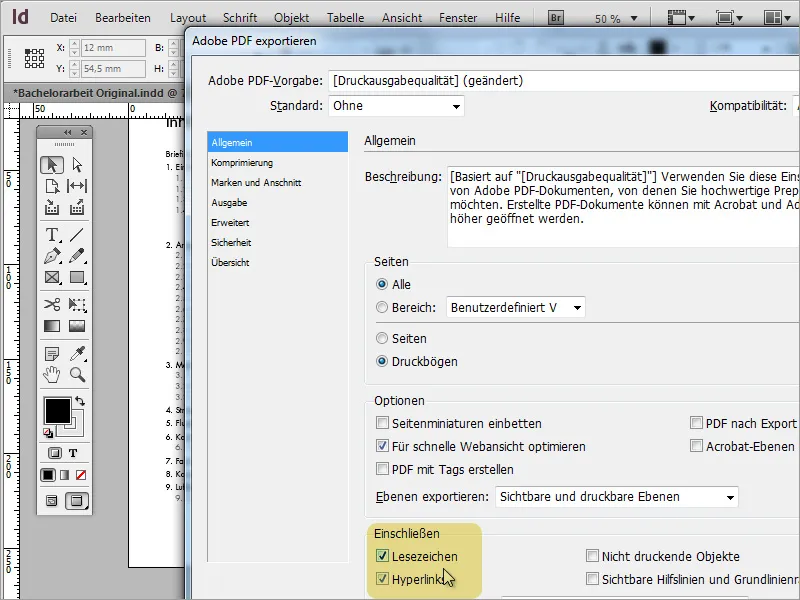
Task: Select the Free Transform tool
Action: [77, 305]
